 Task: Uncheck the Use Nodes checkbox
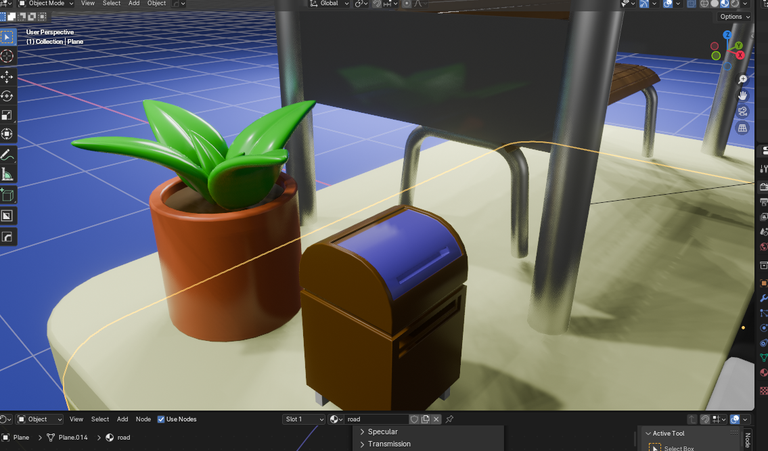161,419
